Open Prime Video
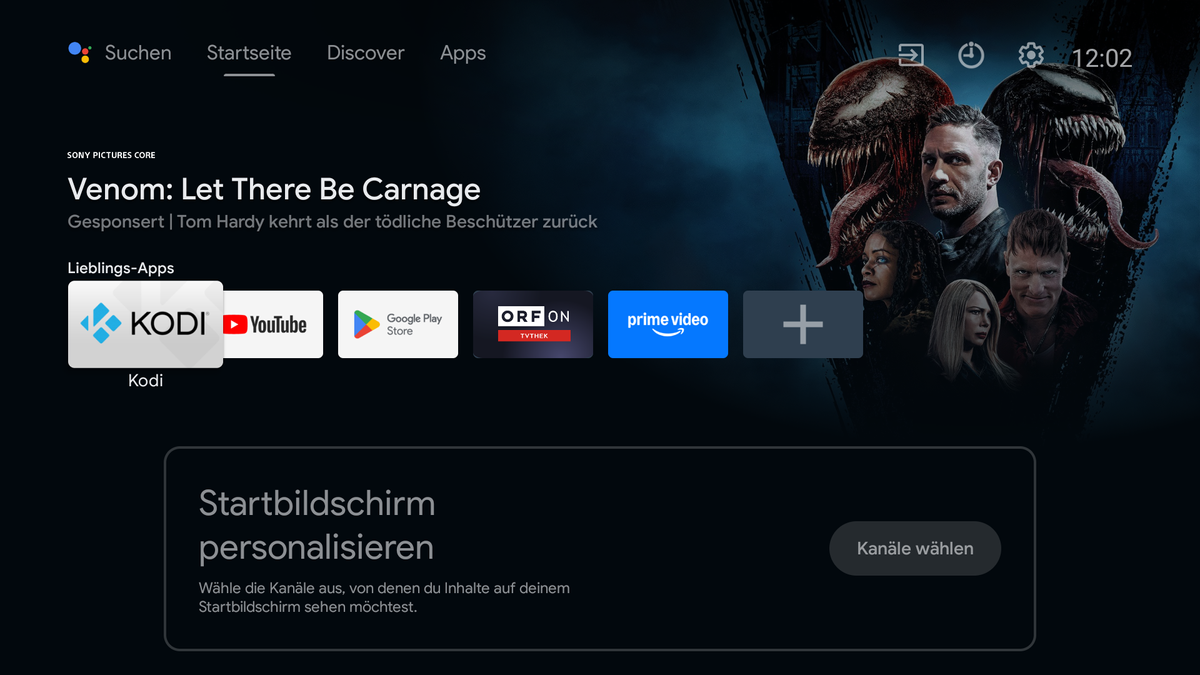This screenshot has width=1200, height=675. coord(667,324)
